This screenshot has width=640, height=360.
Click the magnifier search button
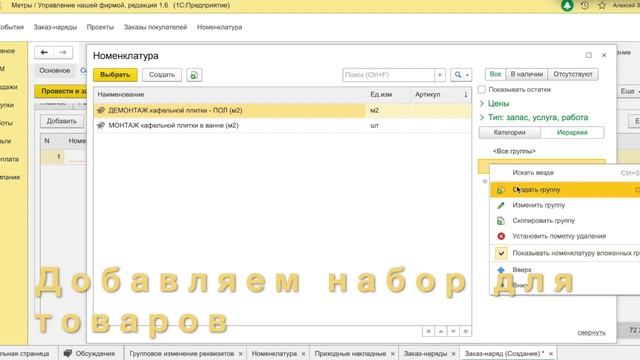(458, 75)
